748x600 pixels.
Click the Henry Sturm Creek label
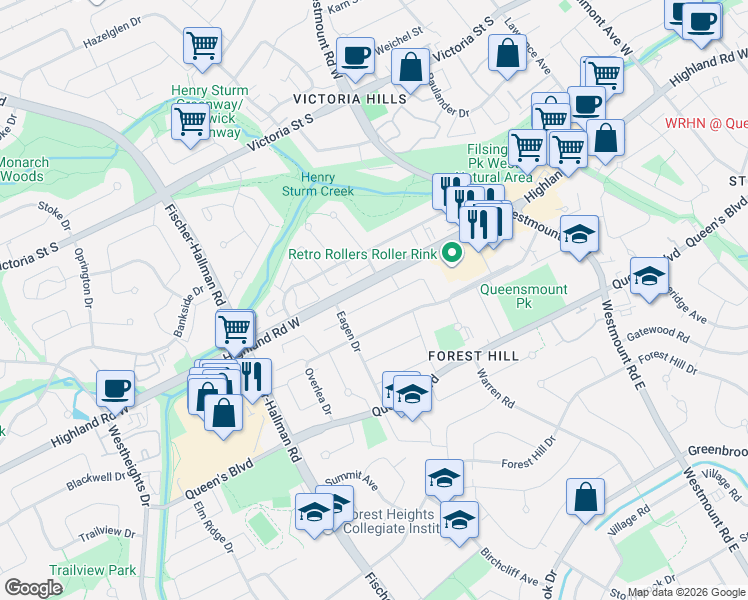318,185
